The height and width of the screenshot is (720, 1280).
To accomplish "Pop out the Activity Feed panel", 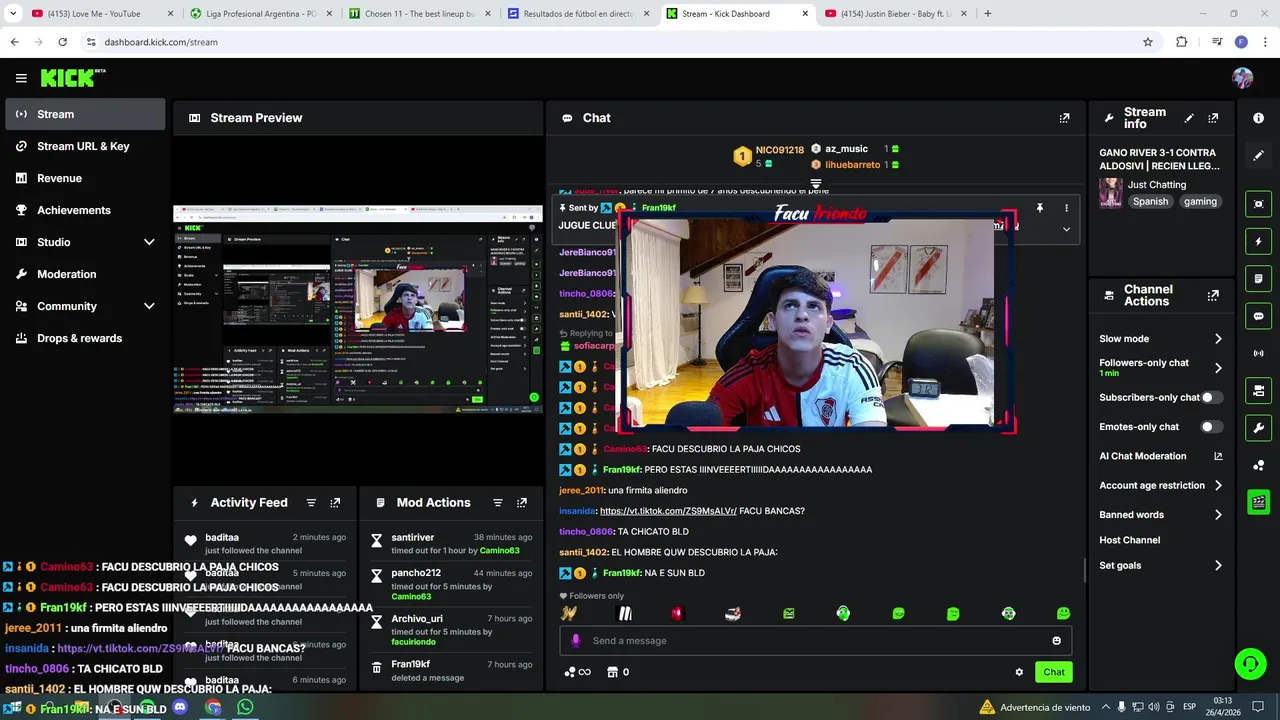I will pos(335,503).
